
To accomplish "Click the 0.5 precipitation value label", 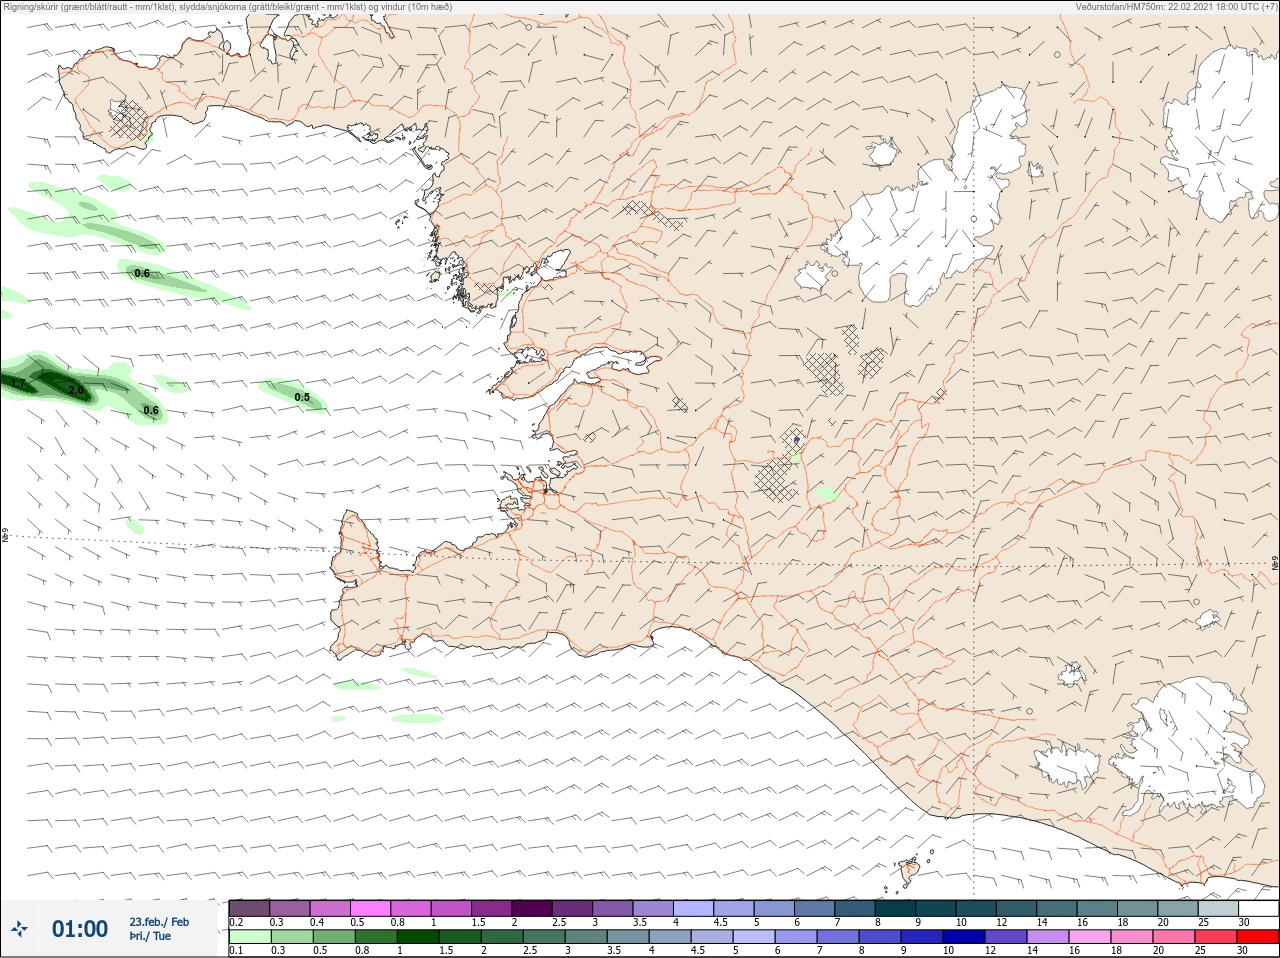I will click(x=302, y=397).
